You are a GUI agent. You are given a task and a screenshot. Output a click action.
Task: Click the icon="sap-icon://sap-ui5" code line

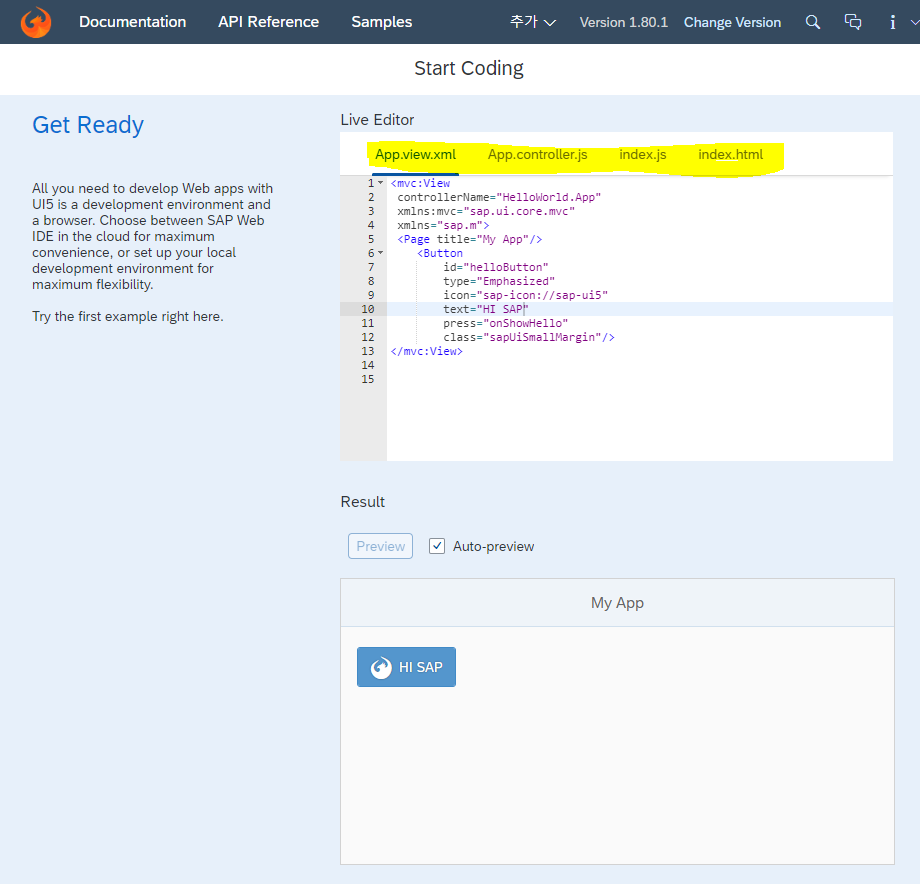tap(525, 295)
